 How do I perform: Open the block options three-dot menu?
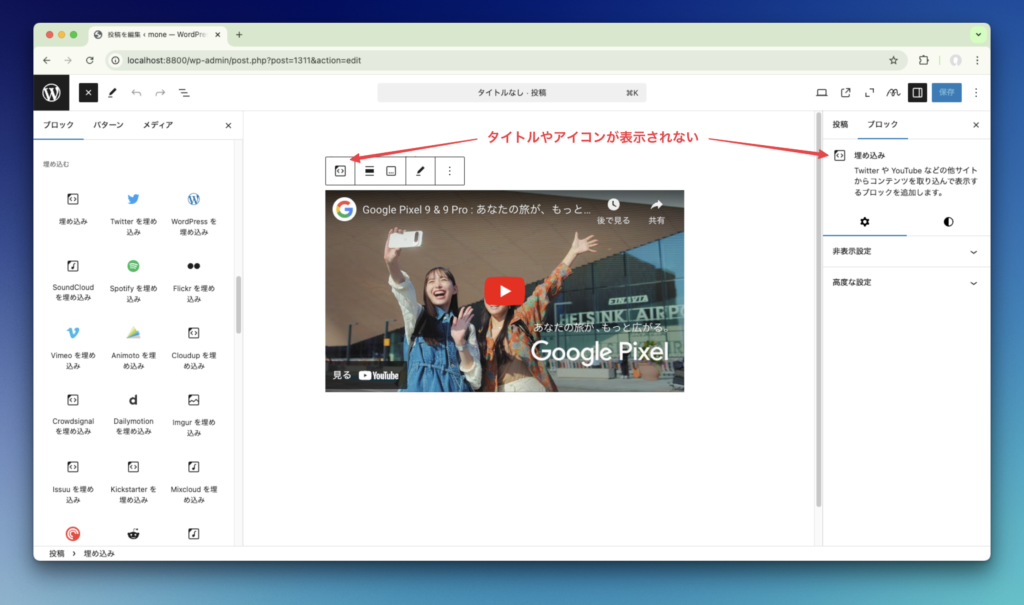[x=449, y=171]
